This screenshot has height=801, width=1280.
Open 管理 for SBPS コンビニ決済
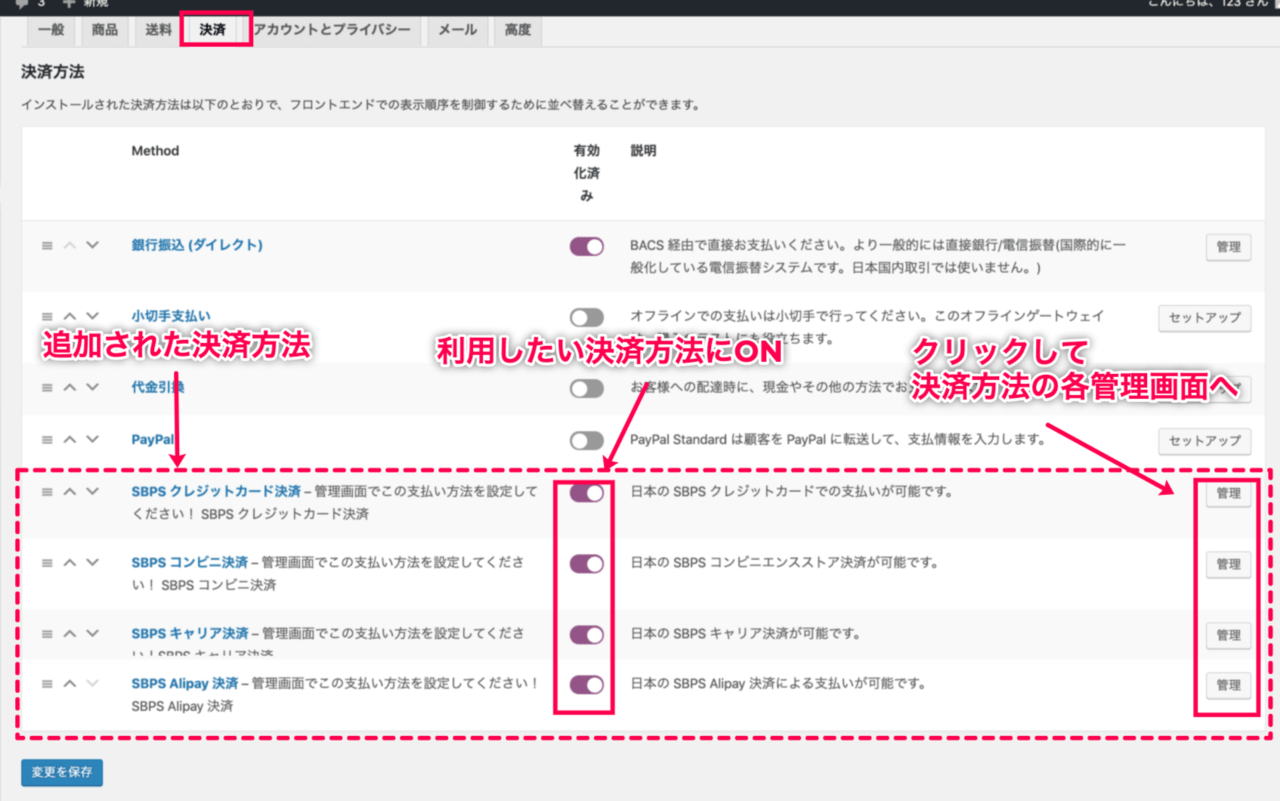pos(1228,565)
